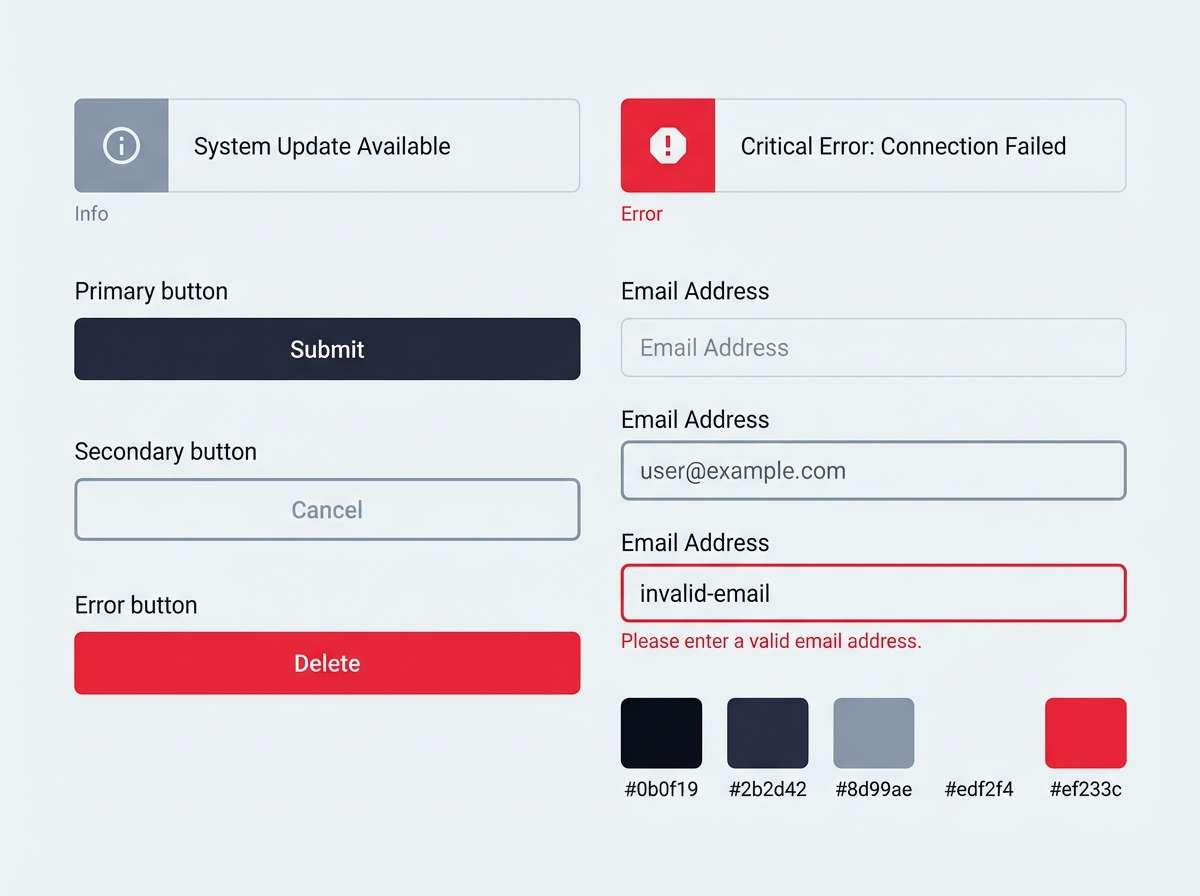Select the #8d99ae gray color swatch
The width and height of the screenshot is (1200, 896).
[x=873, y=731]
